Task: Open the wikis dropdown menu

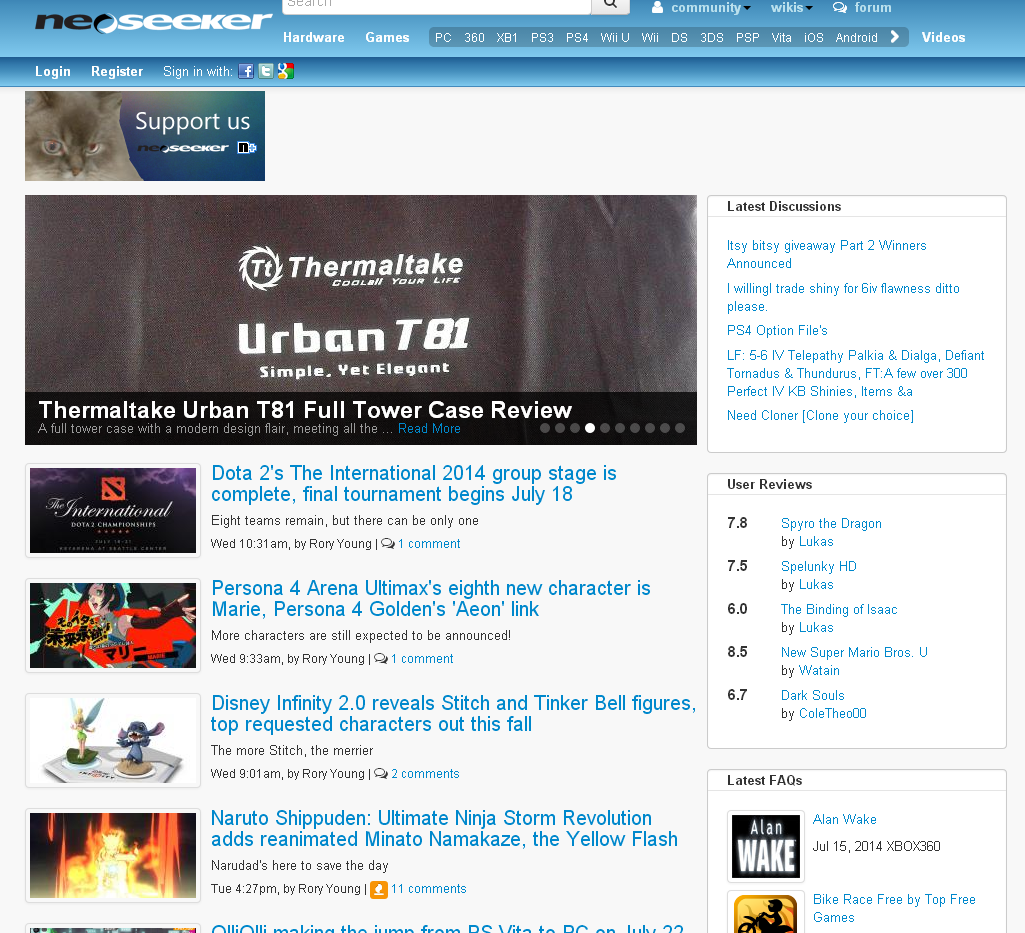Action: point(791,8)
